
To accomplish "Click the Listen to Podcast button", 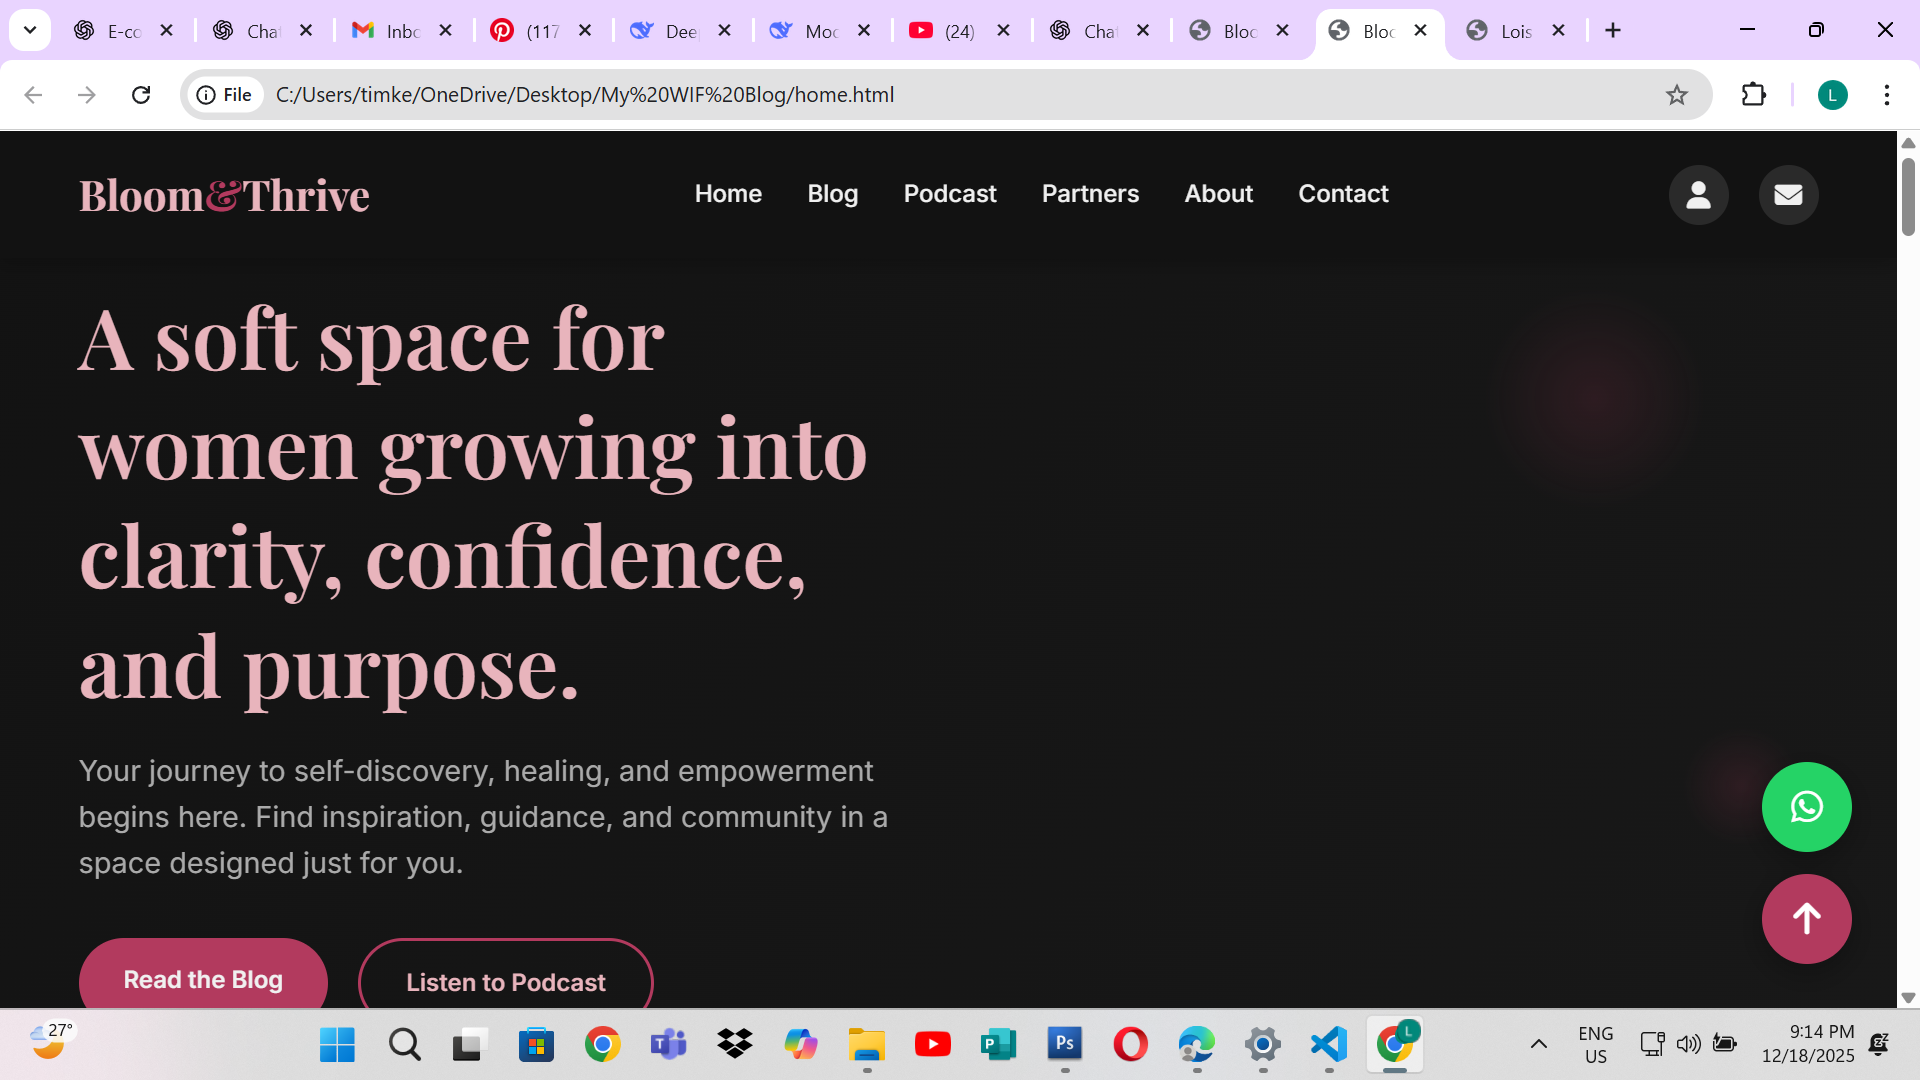I will coord(505,982).
